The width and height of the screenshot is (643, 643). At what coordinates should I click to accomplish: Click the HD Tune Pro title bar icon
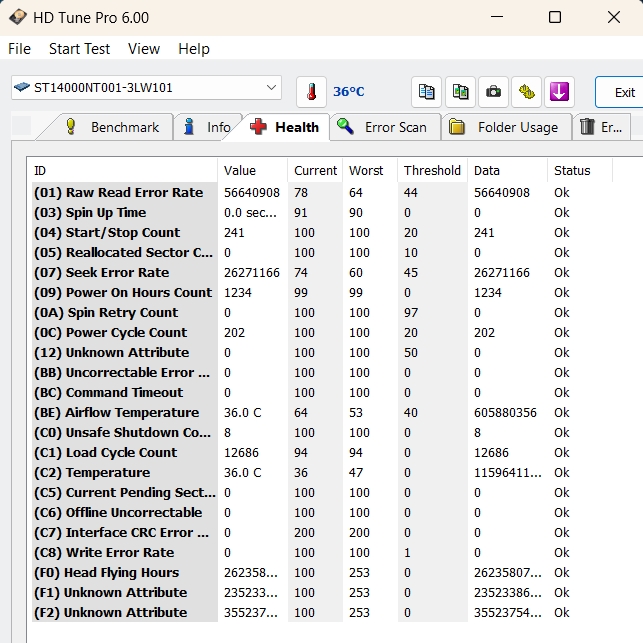click(18, 18)
